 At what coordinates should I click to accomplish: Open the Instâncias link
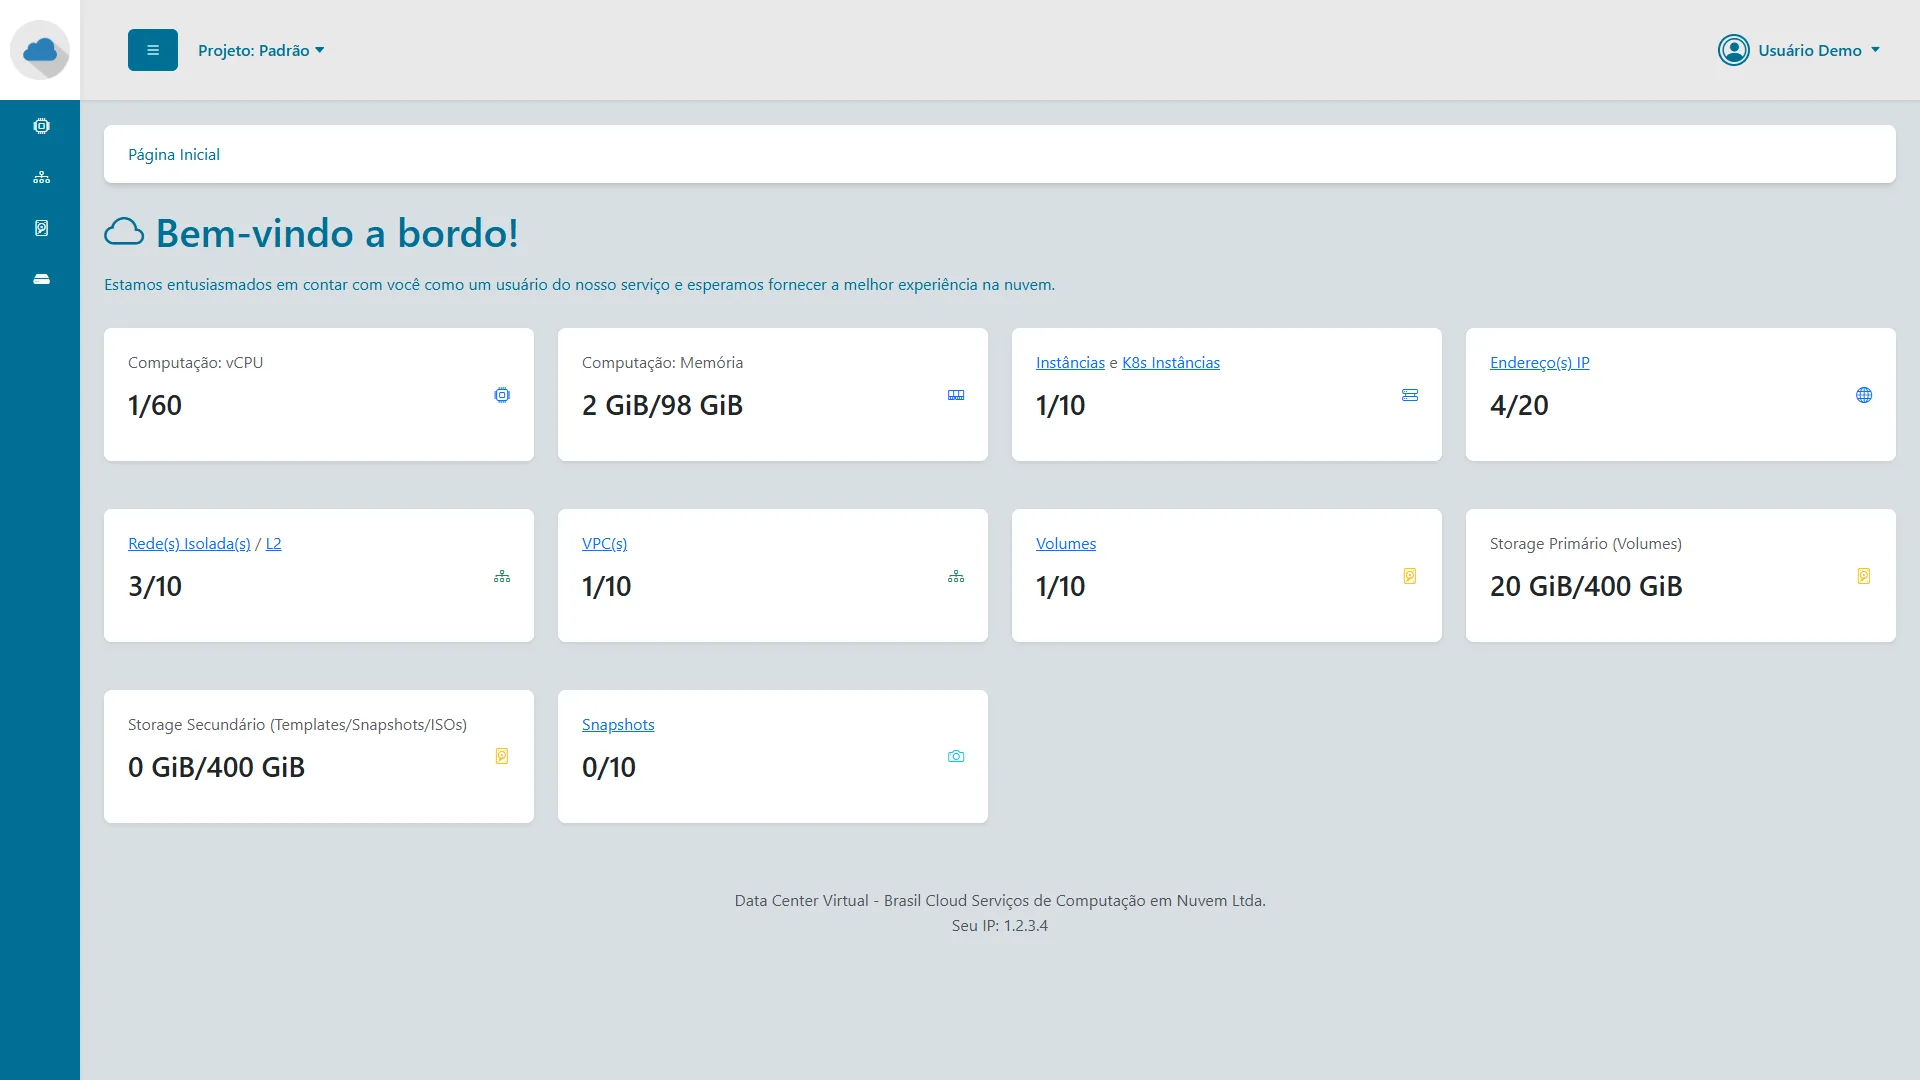point(1069,362)
